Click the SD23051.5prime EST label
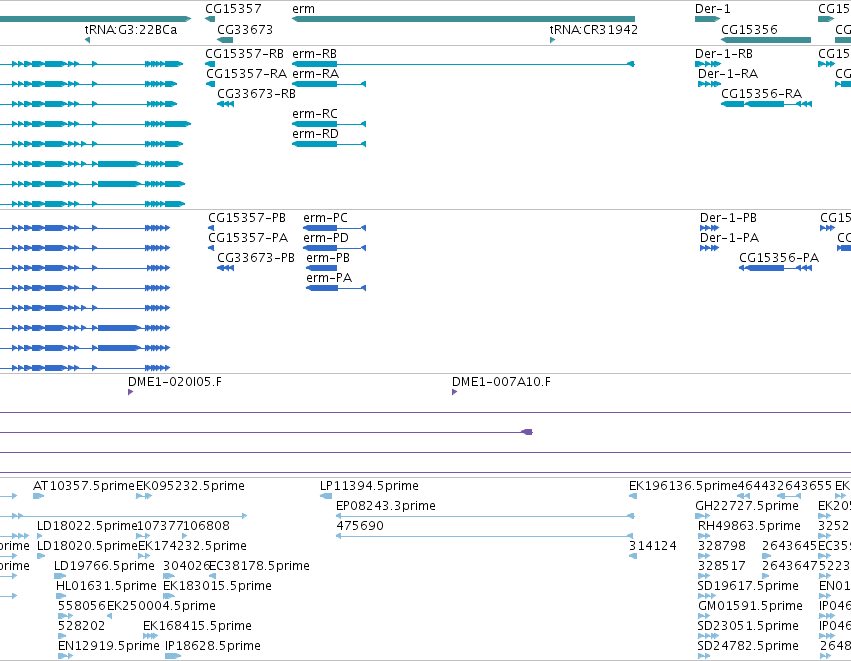This screenshot has height=661, width=851. (748, 626)
